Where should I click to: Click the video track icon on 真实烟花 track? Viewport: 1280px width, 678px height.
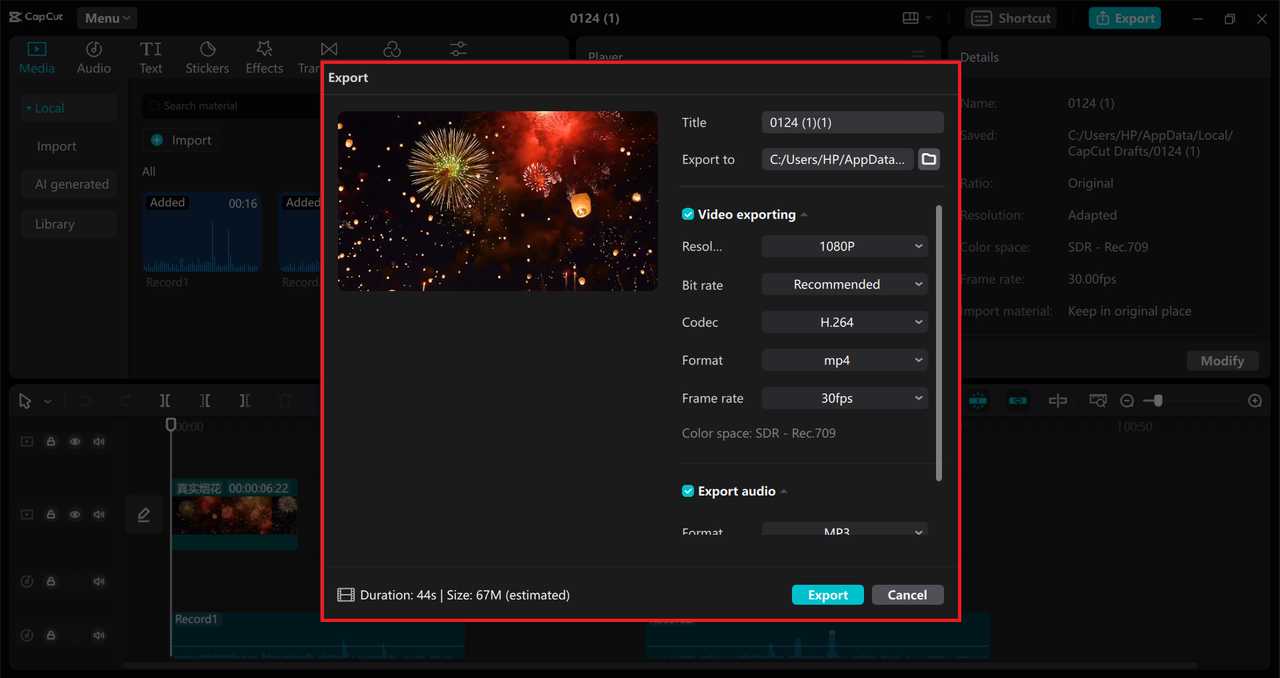click(27, 514)
